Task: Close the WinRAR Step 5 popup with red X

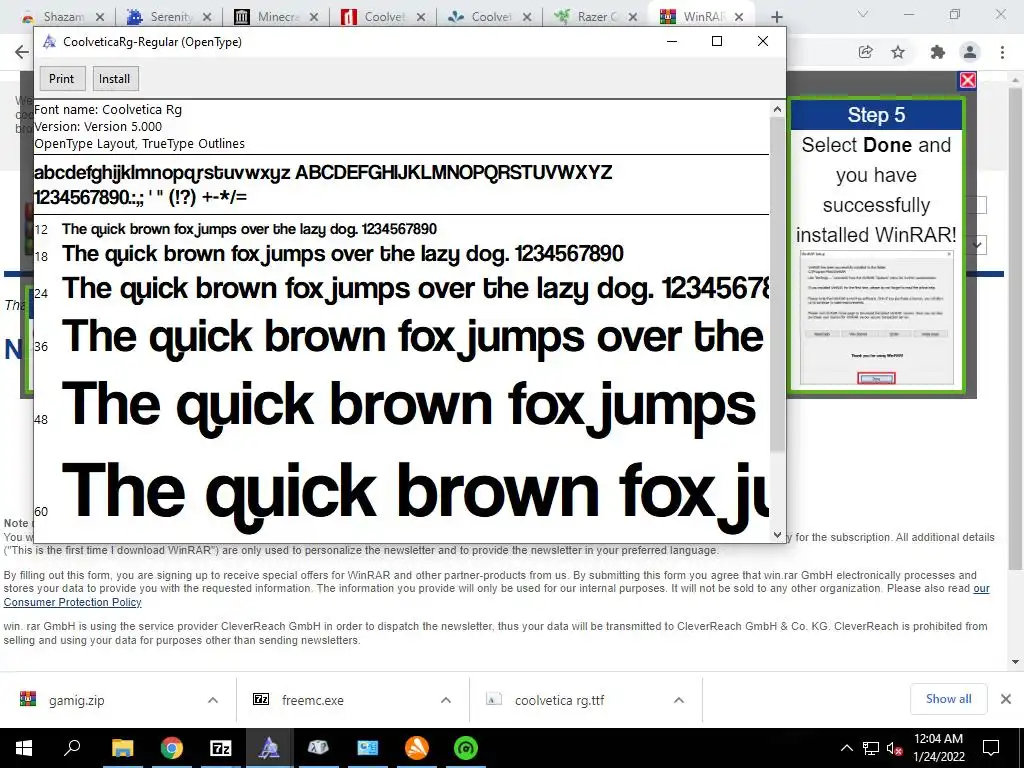Action: click(968, 80)
